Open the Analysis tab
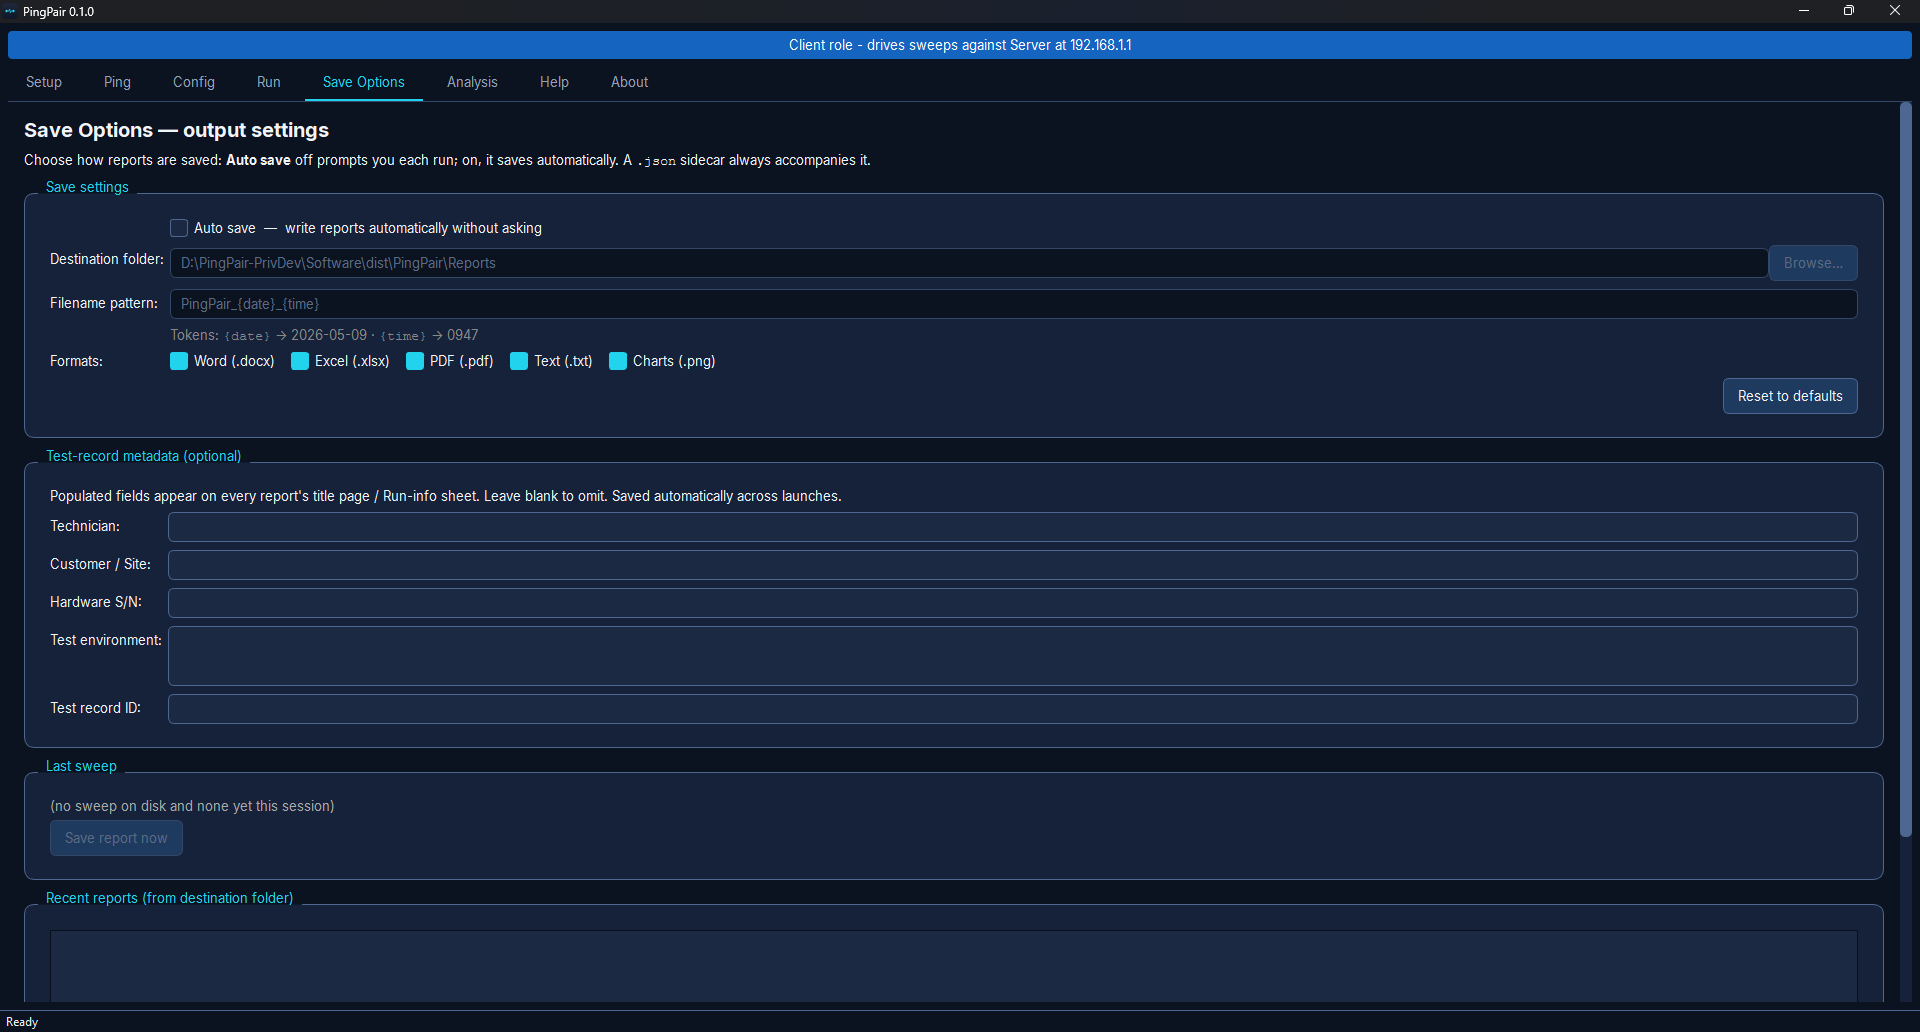Viewport: 1920px width, 1032px height. (x=472, y=82)
